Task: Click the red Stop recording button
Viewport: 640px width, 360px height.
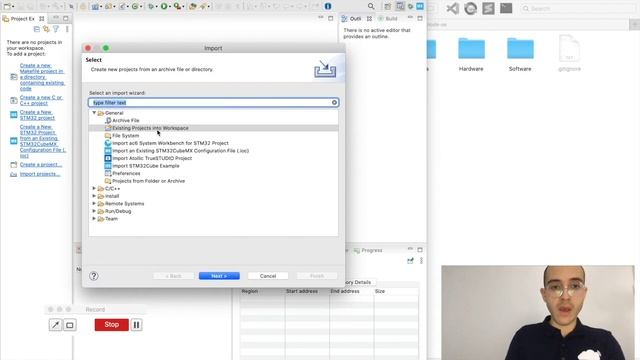Action: [111, 325]
